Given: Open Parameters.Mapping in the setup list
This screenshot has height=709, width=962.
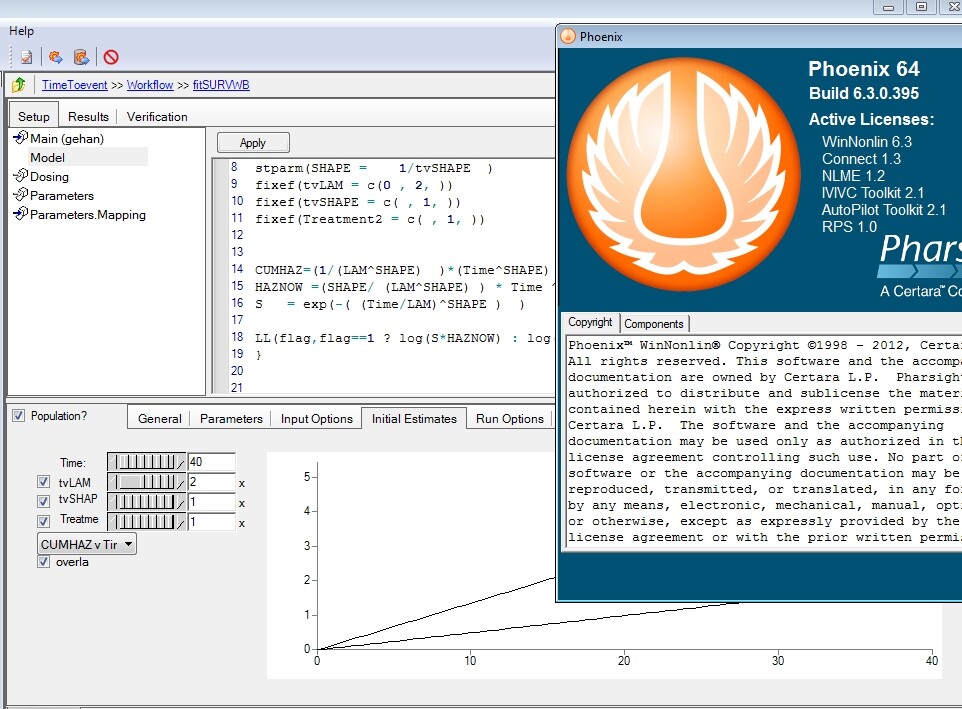Looking at the screenshot, I should (x=80, y=215).
